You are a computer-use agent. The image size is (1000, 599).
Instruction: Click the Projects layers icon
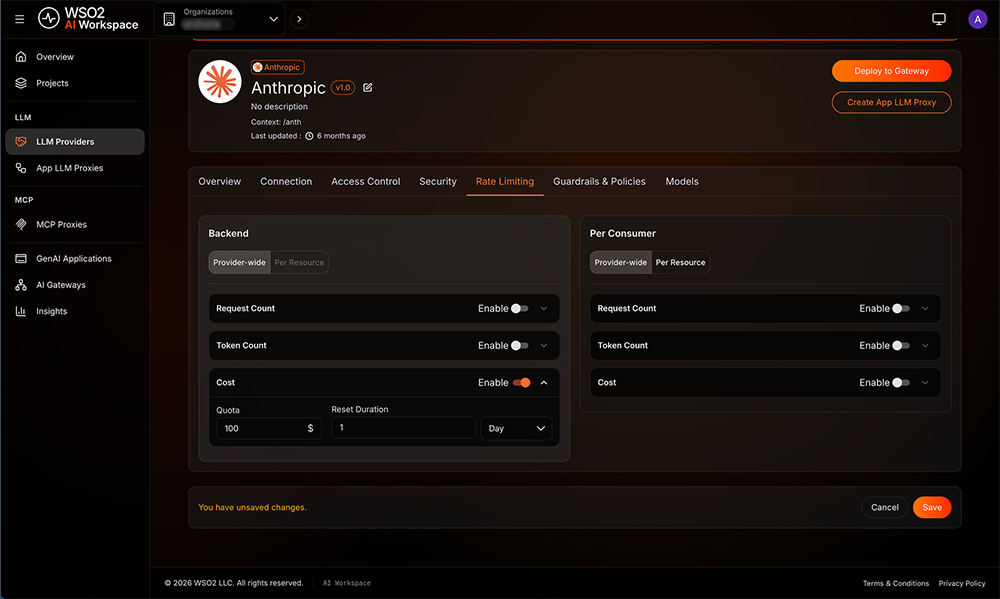[x=21, y=83]
